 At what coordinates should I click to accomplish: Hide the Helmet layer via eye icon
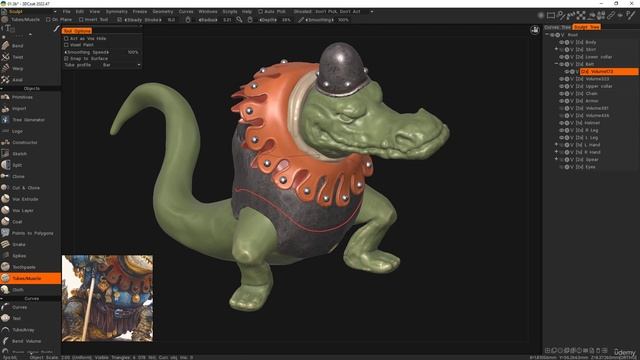tap(562, 123)
